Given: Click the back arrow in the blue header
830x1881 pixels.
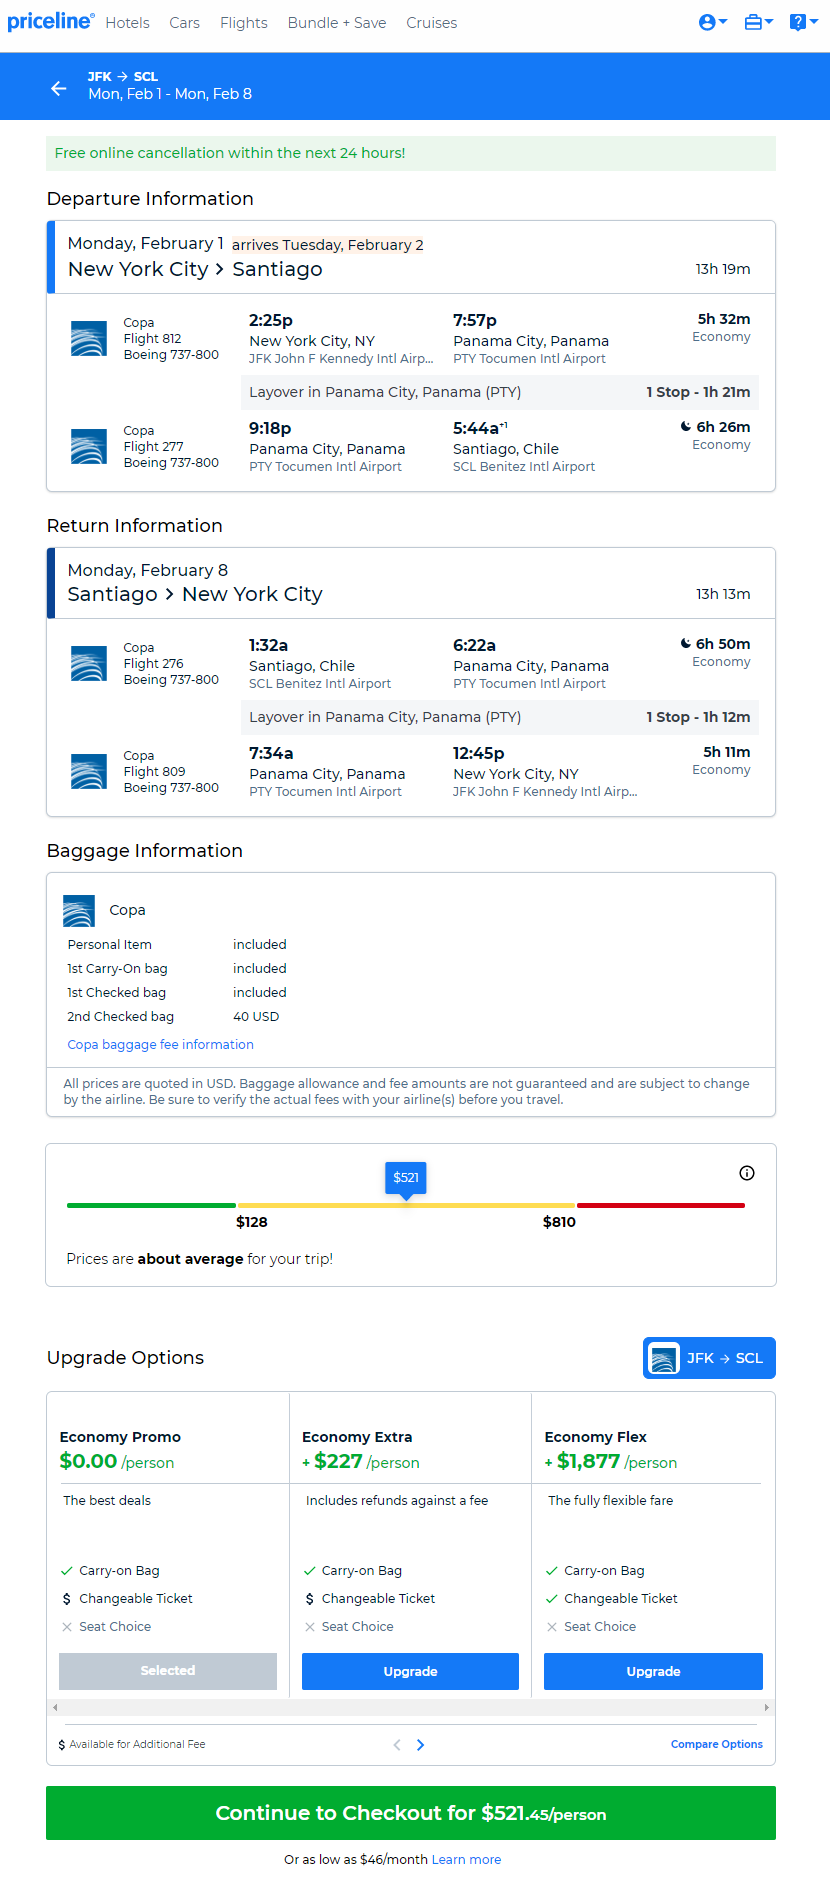Looking at the screenshot, I should coord(59,88).
